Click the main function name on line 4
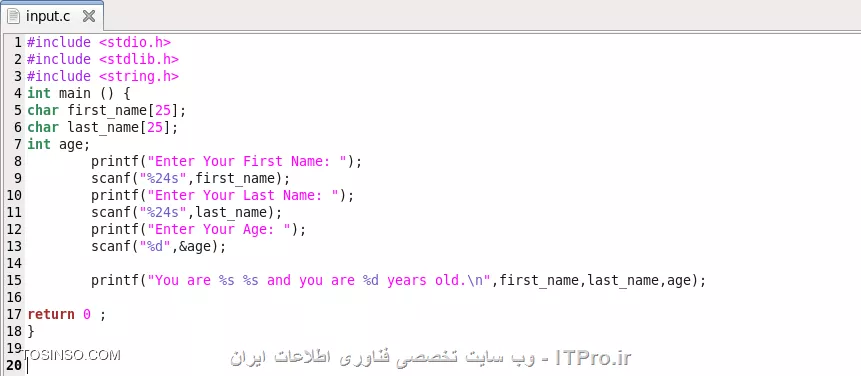 click(x=74, y=93)
